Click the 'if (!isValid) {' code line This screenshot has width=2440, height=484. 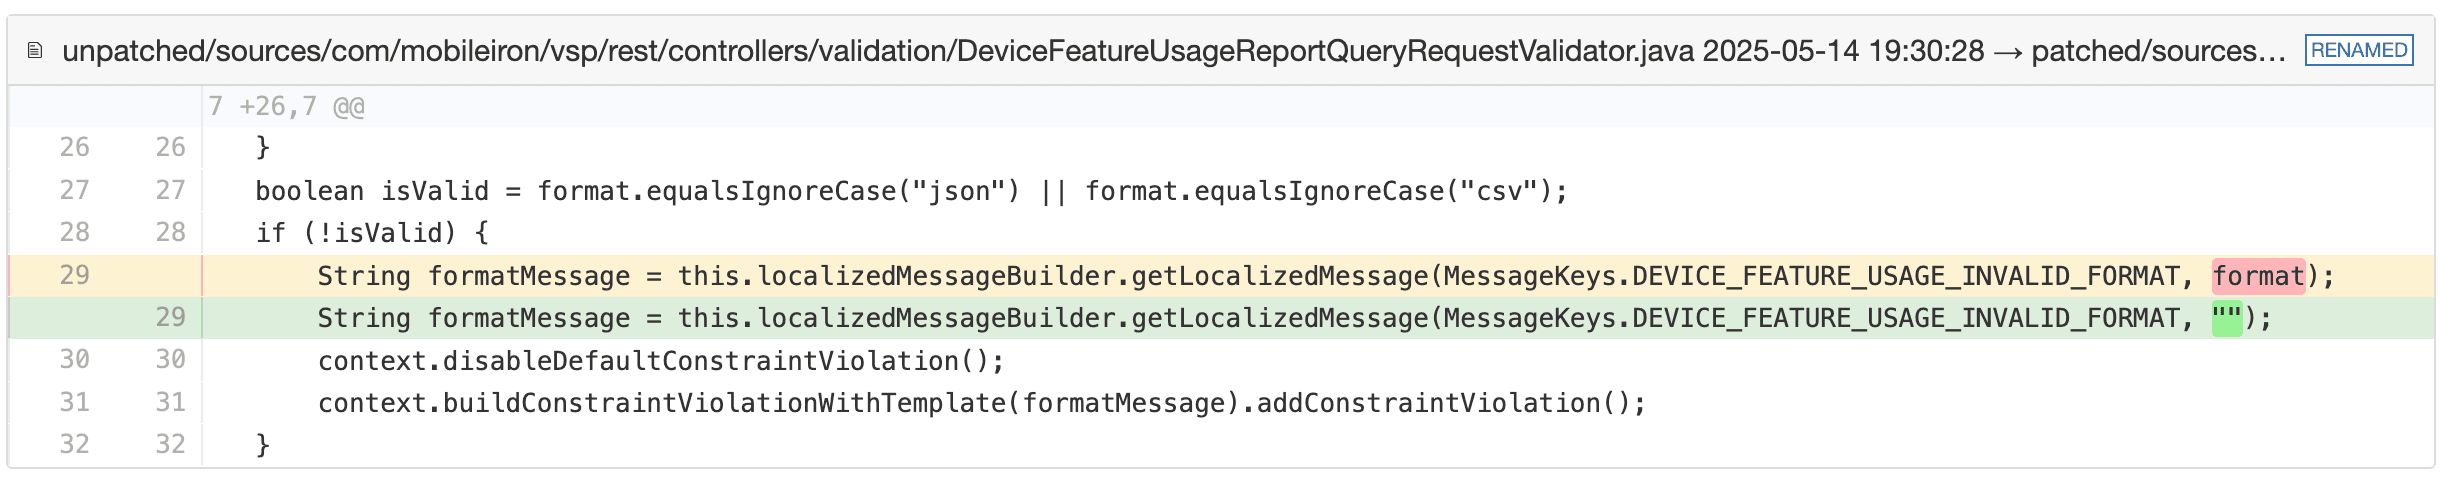point(372,232)
